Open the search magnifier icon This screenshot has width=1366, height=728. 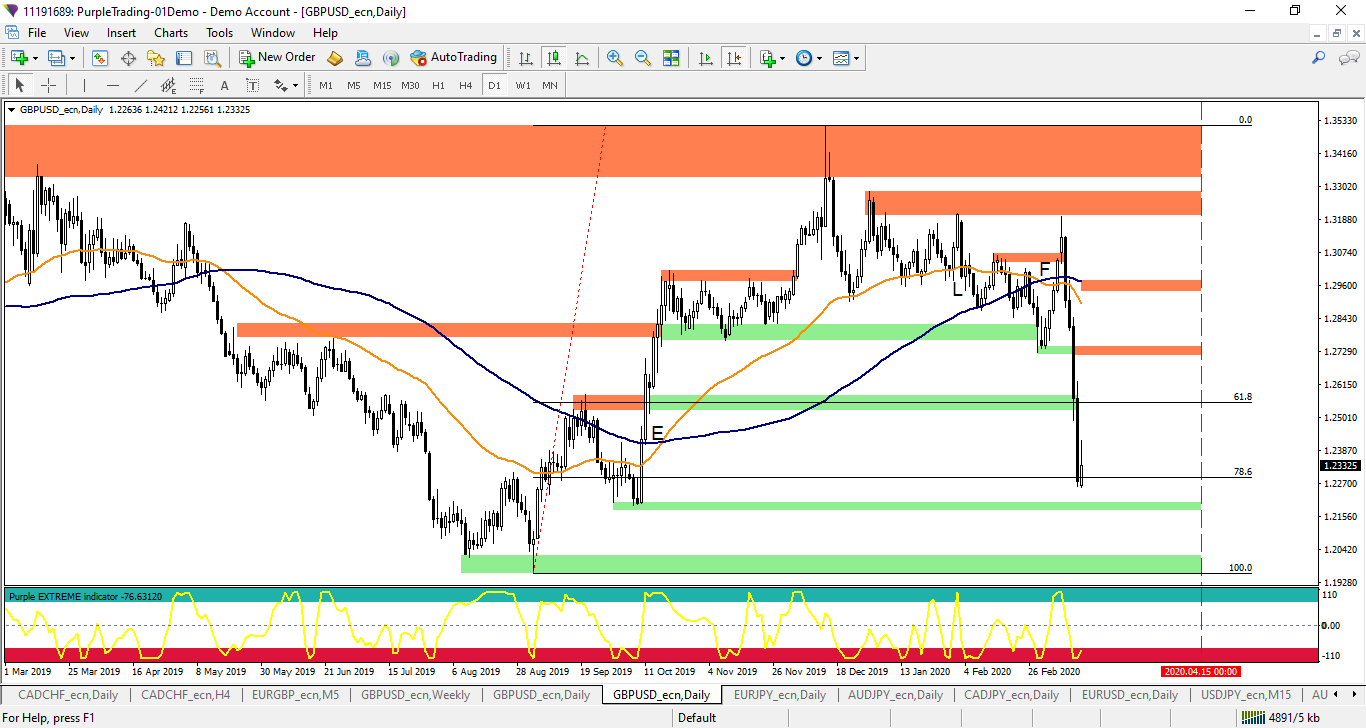click(x=1318, y=58)
